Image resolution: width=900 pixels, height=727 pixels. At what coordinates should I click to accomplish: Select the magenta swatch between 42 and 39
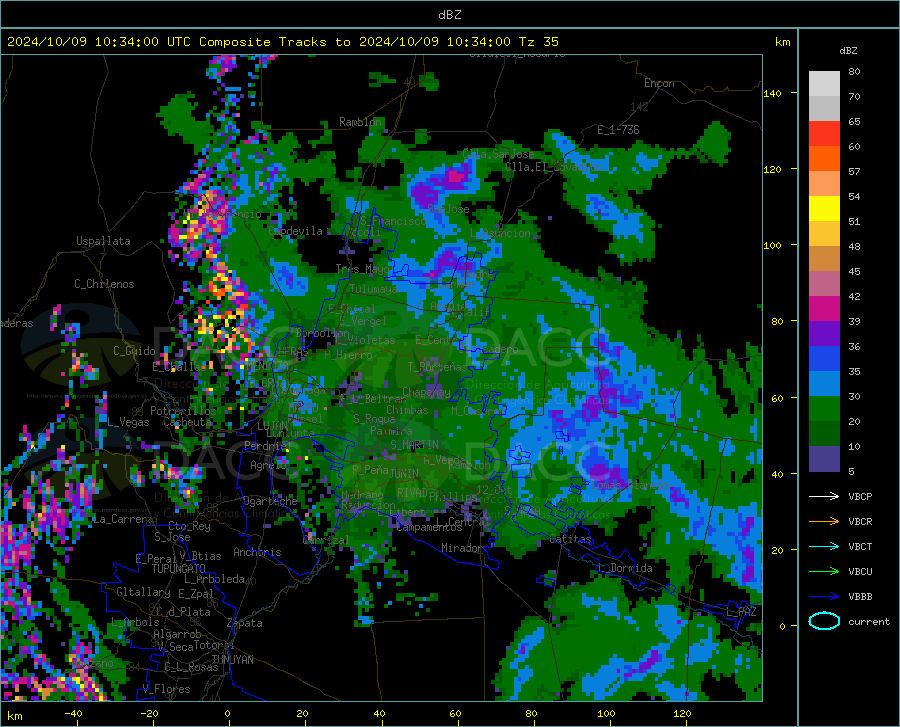(x=824, y=309)
